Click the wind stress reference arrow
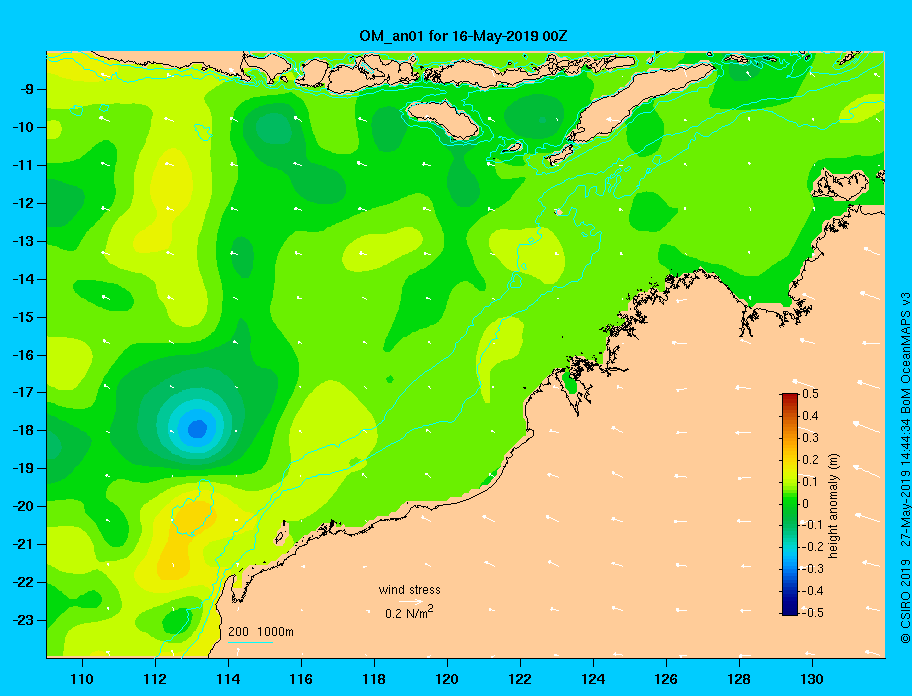Screen dimensions: 912x696 coord(411,601)
